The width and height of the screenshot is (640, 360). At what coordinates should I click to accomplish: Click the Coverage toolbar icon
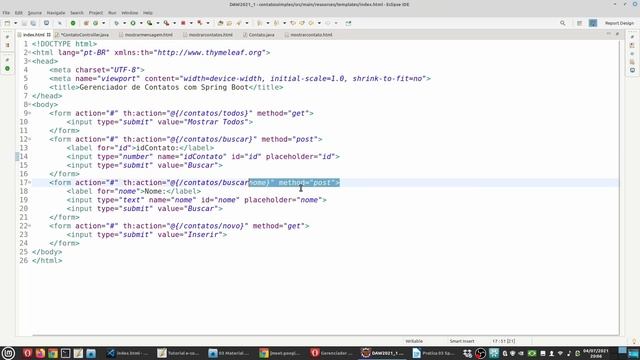click(x=149, y=23)
